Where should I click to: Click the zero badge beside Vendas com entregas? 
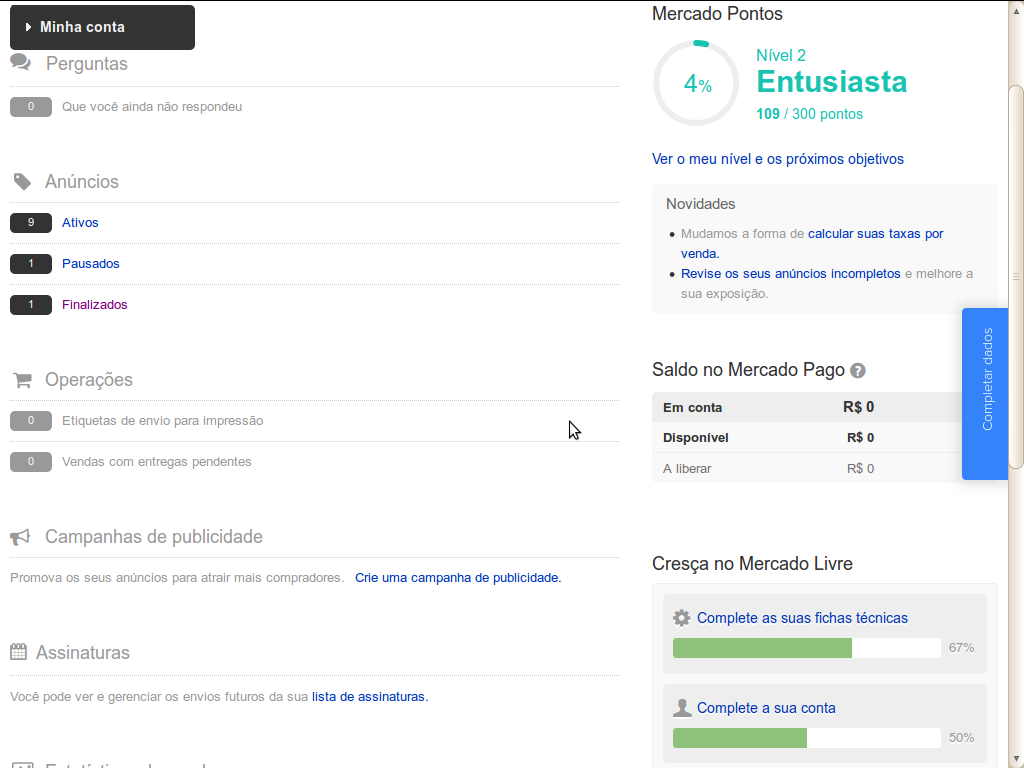(31, 462)
